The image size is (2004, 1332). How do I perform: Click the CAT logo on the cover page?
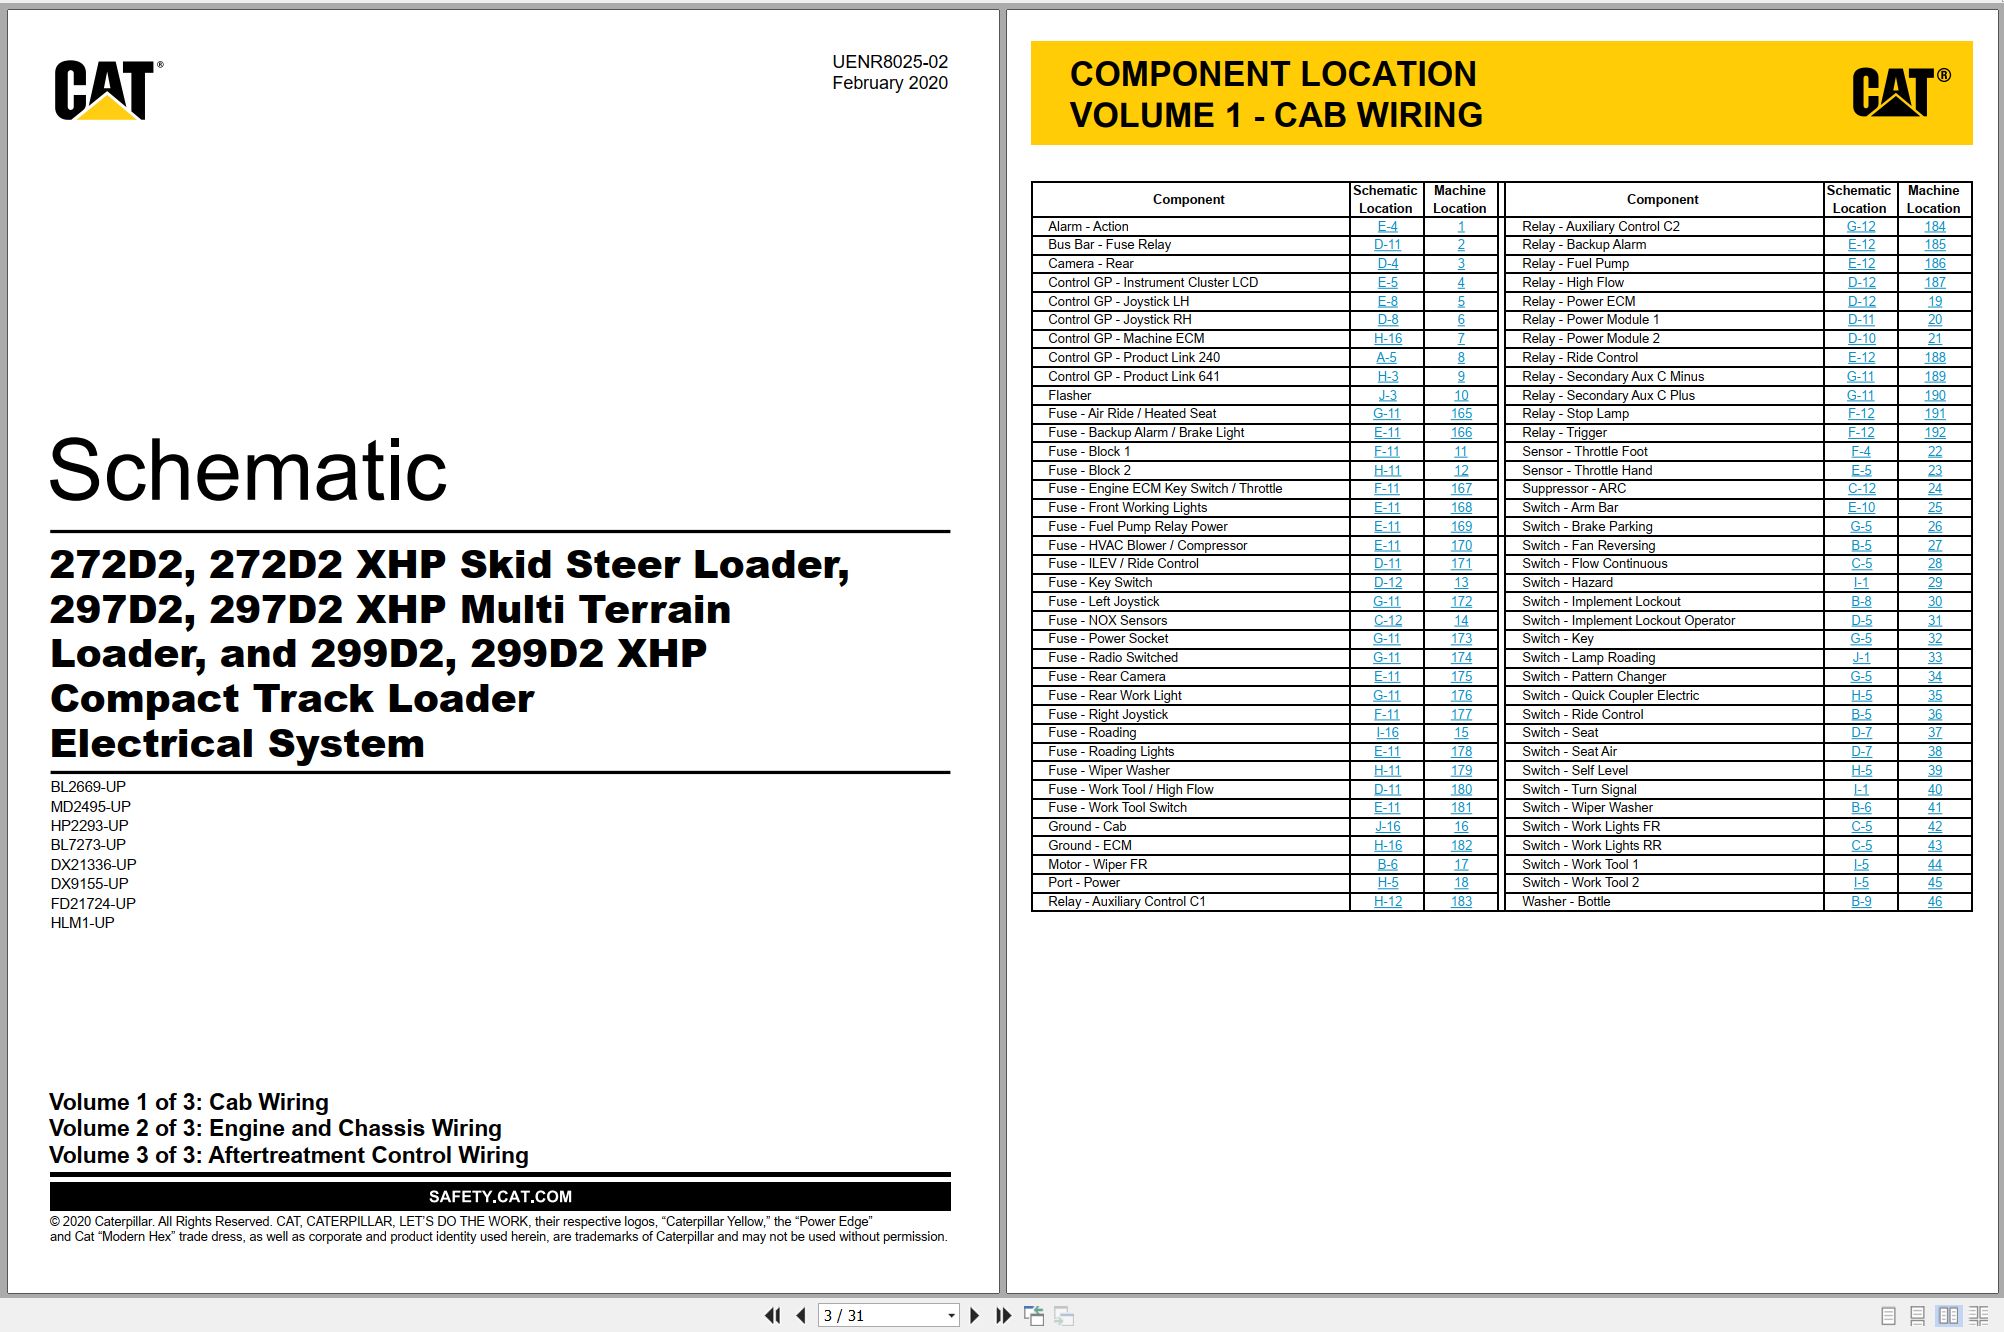pyautogui.click(x=107, y=90)
